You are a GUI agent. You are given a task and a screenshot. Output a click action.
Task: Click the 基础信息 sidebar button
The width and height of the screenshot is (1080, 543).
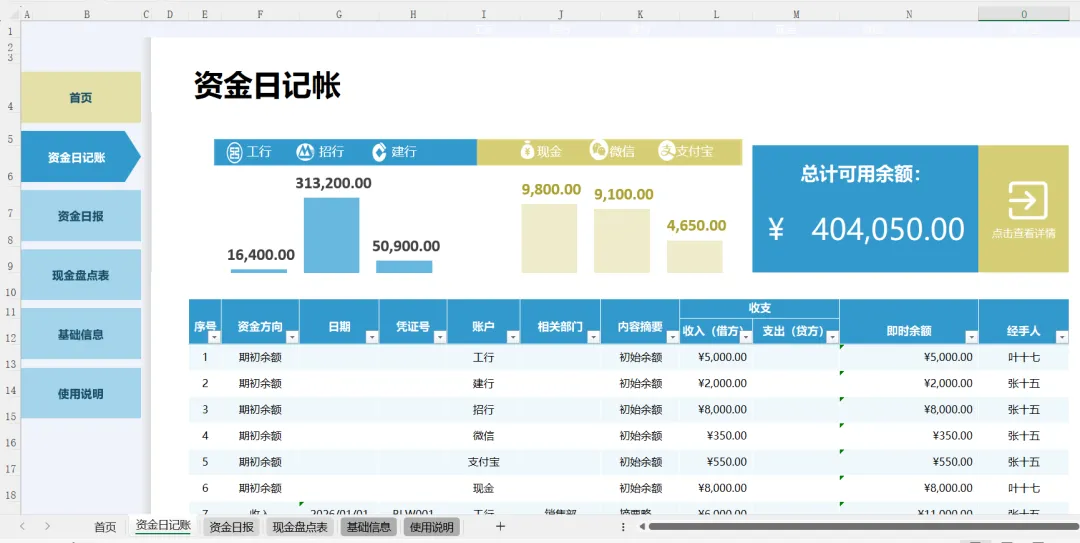tap(81, 334)
